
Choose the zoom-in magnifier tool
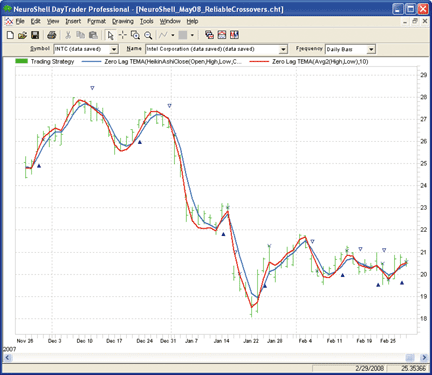(135, 35)
